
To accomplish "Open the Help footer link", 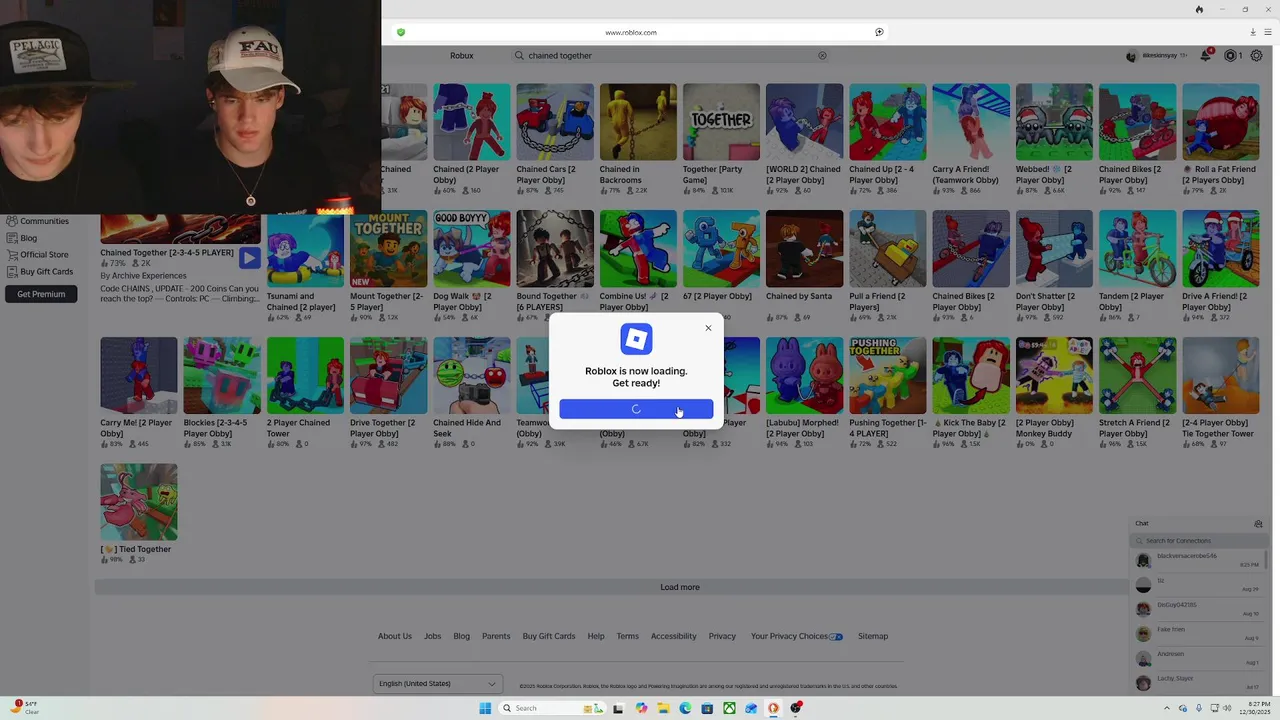I will (x=596, y=636).
